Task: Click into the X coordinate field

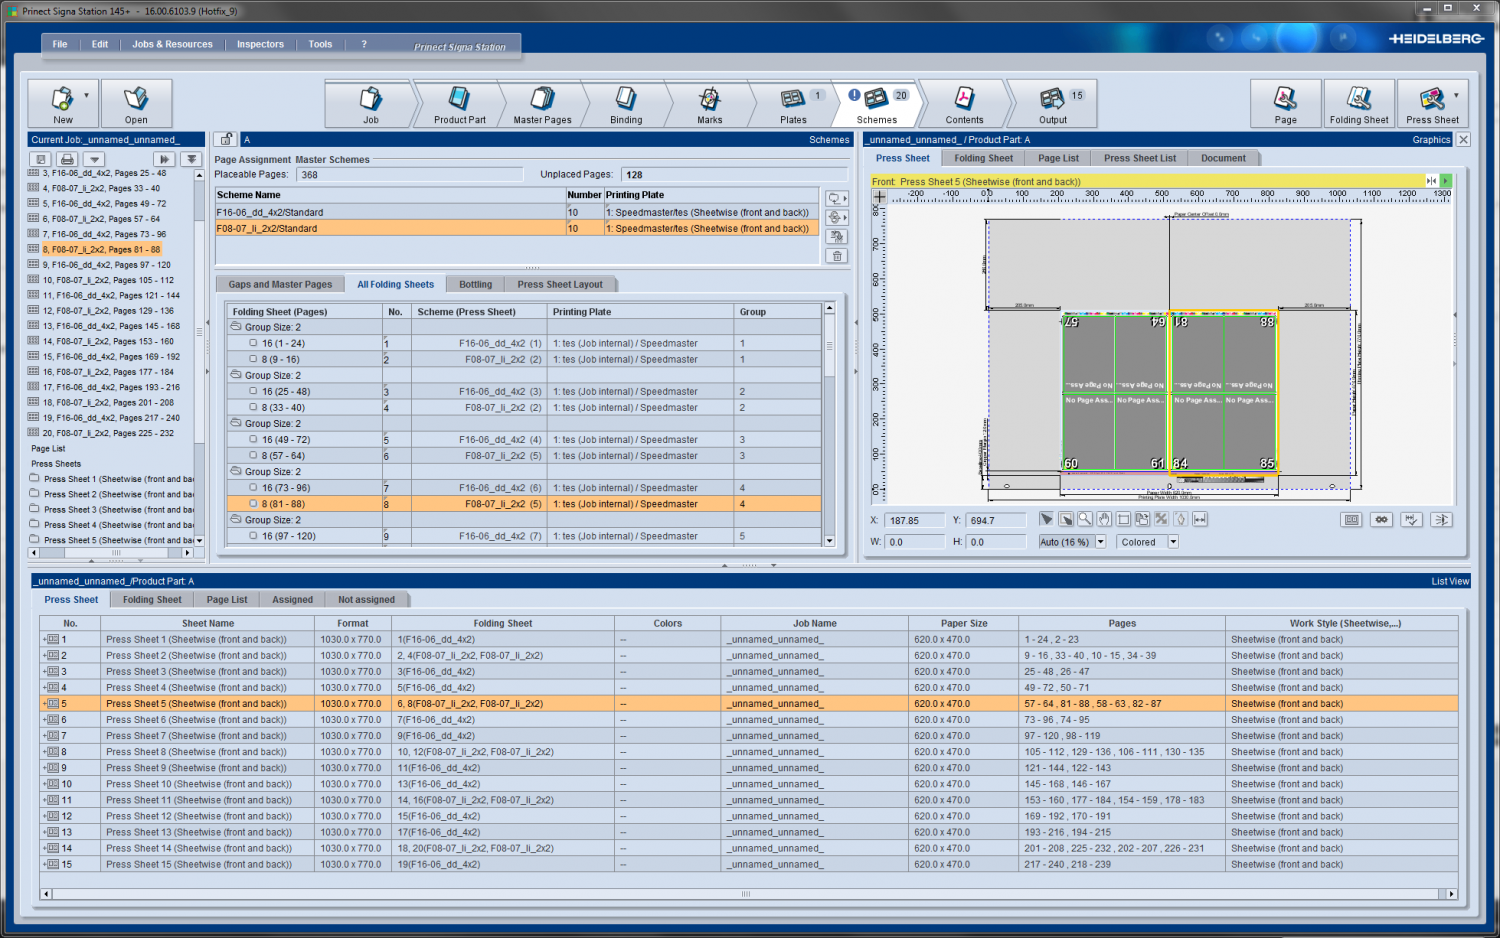Action: 914,520
